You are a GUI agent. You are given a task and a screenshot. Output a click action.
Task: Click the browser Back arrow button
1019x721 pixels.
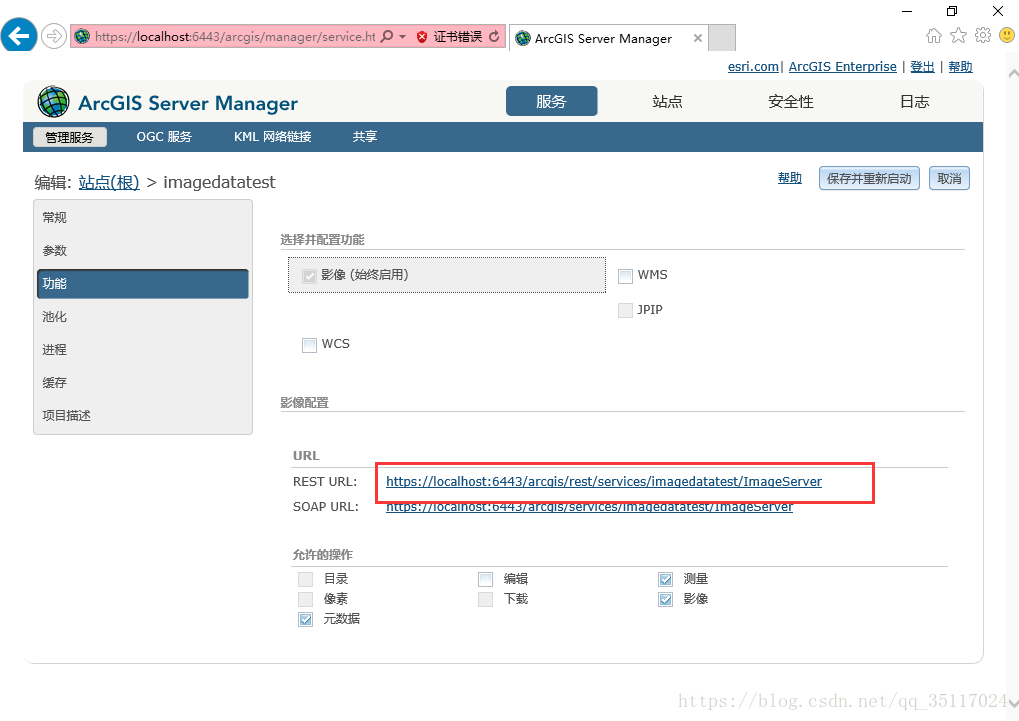point(19,36)
